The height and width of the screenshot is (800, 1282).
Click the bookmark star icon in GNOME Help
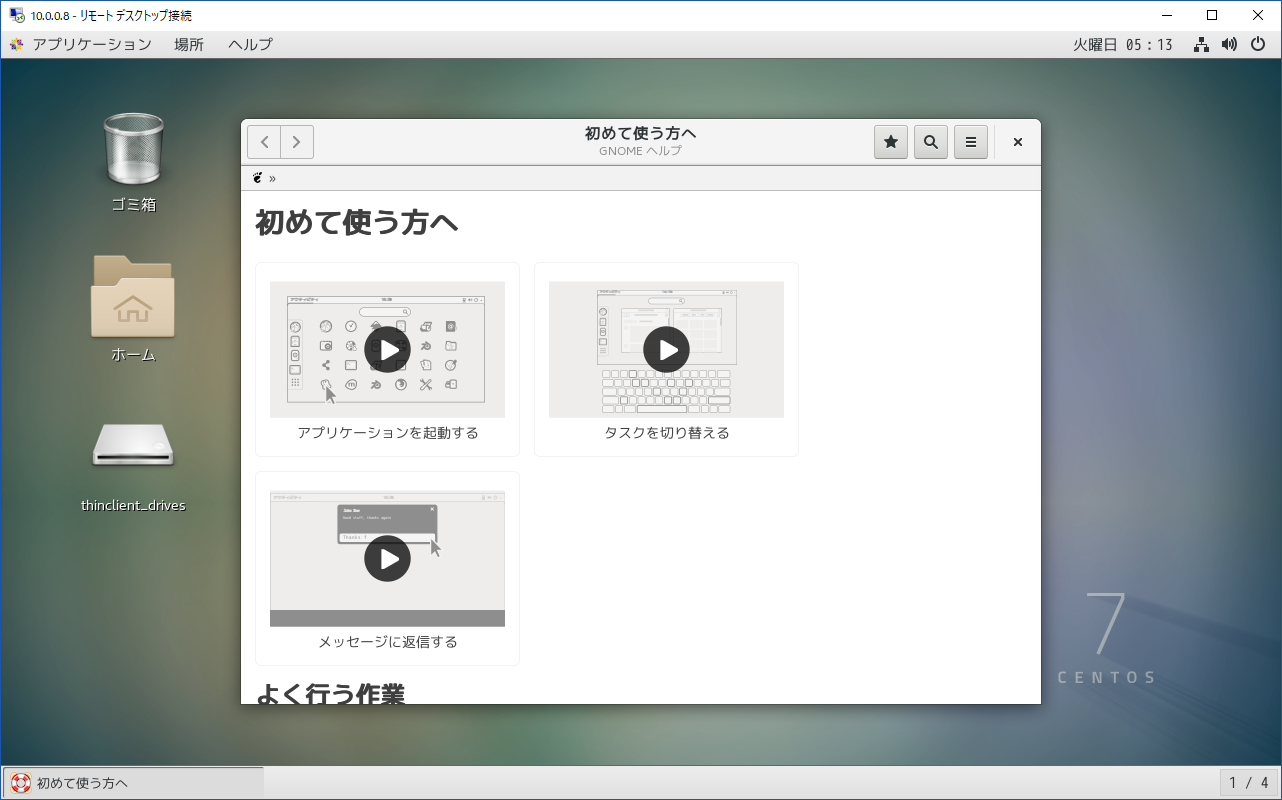click(891, 142)
